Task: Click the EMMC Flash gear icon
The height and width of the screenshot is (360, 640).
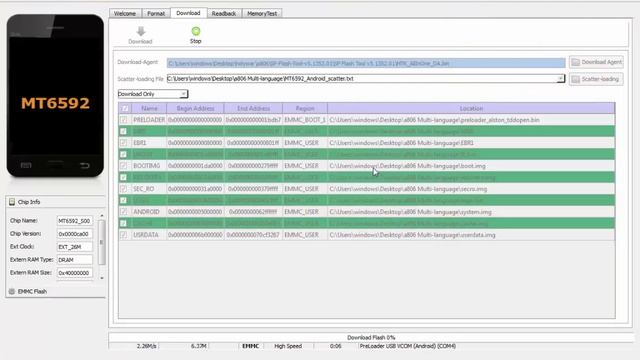Action: [x=12, y=291]
